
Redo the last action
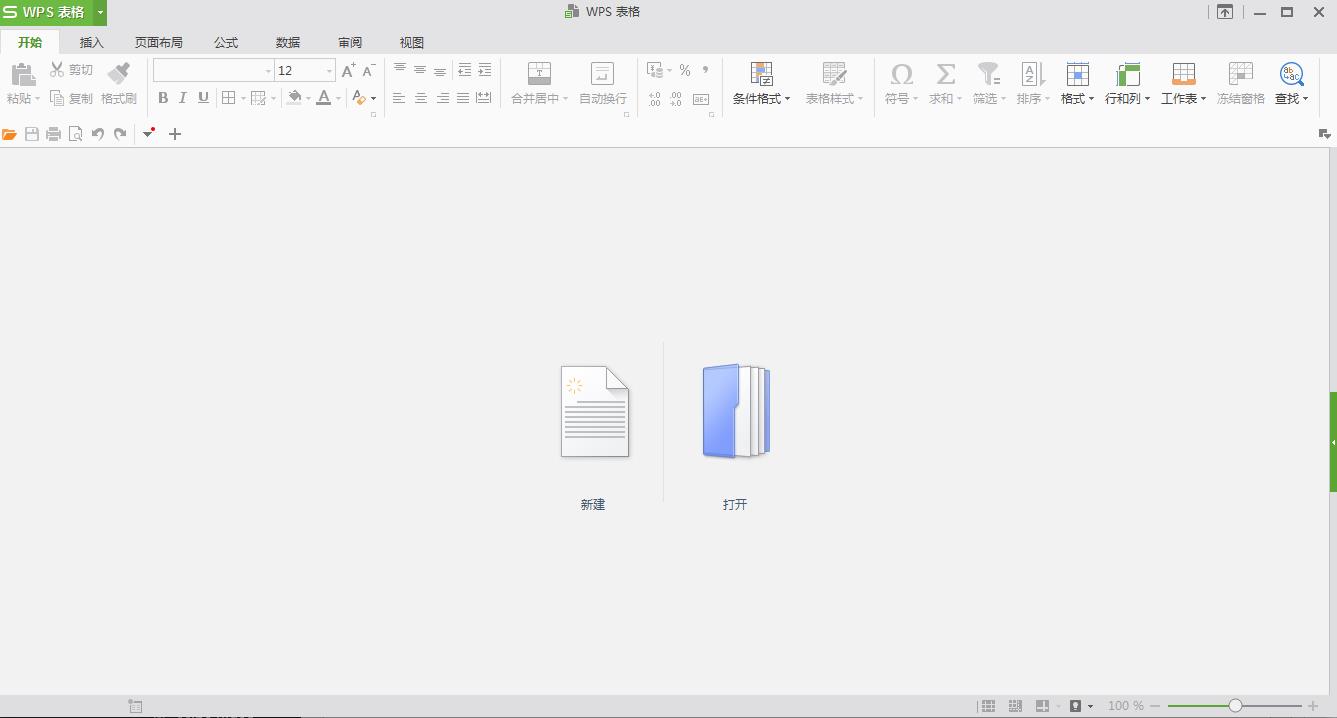click(x=120, y=134)
